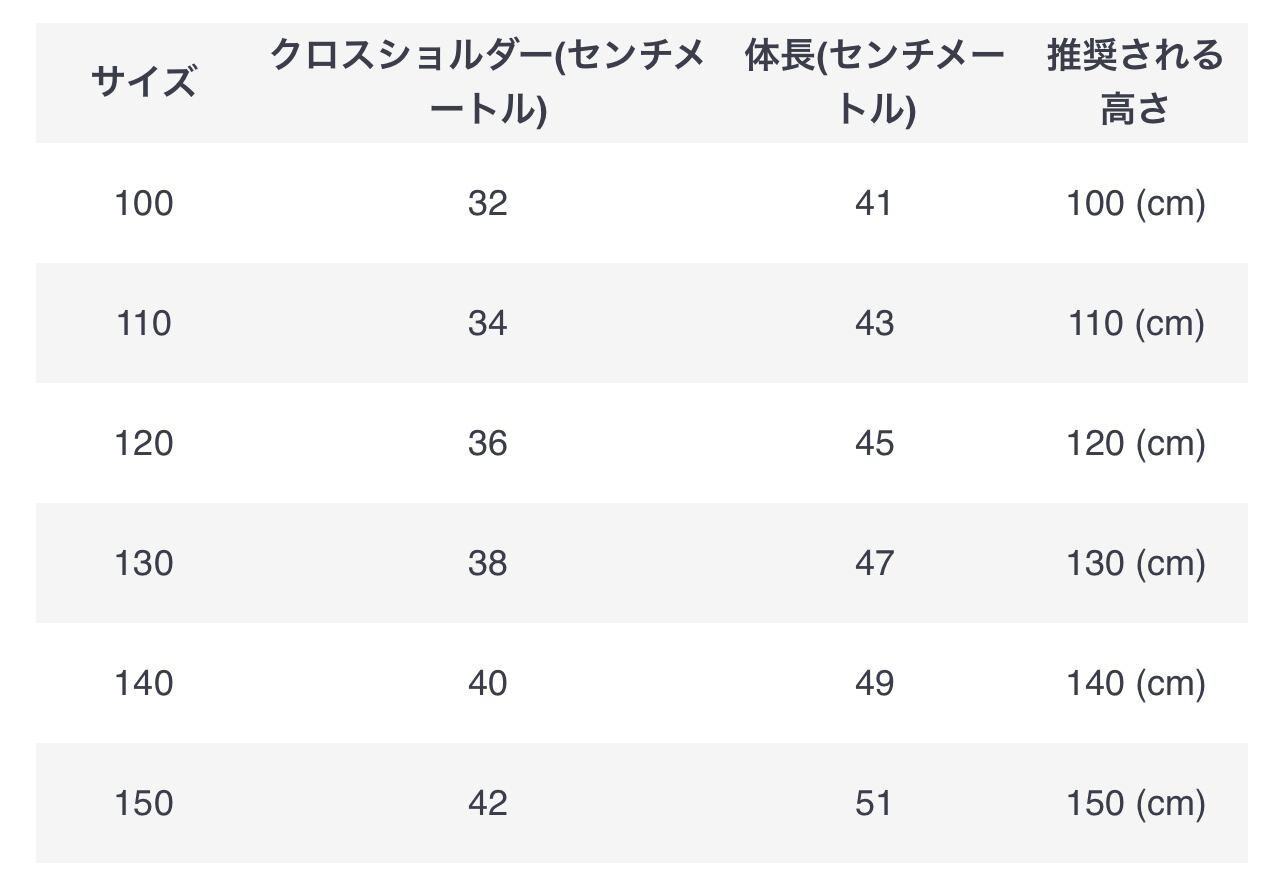This screenshot has height=874, width=1284.
Task: Click shoulder width value 40
Action: pyautogui.click(x=487, y=683)
